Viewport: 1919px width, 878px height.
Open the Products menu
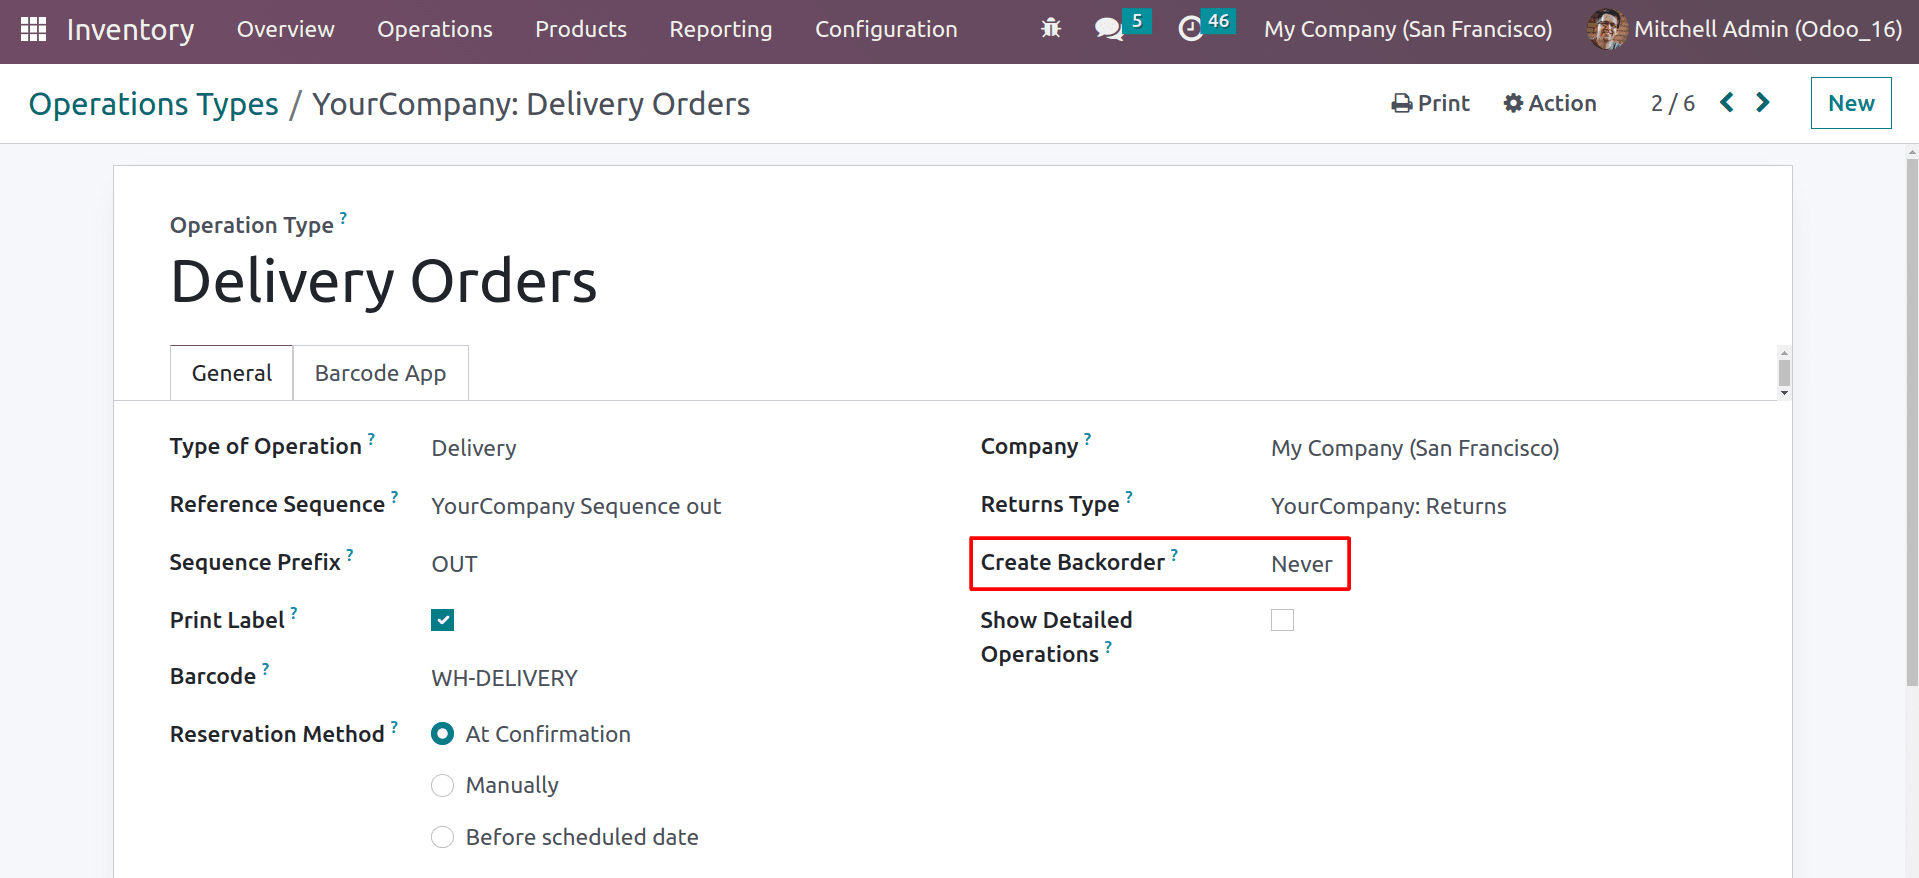pyautogui.click(x=581, y=29)
